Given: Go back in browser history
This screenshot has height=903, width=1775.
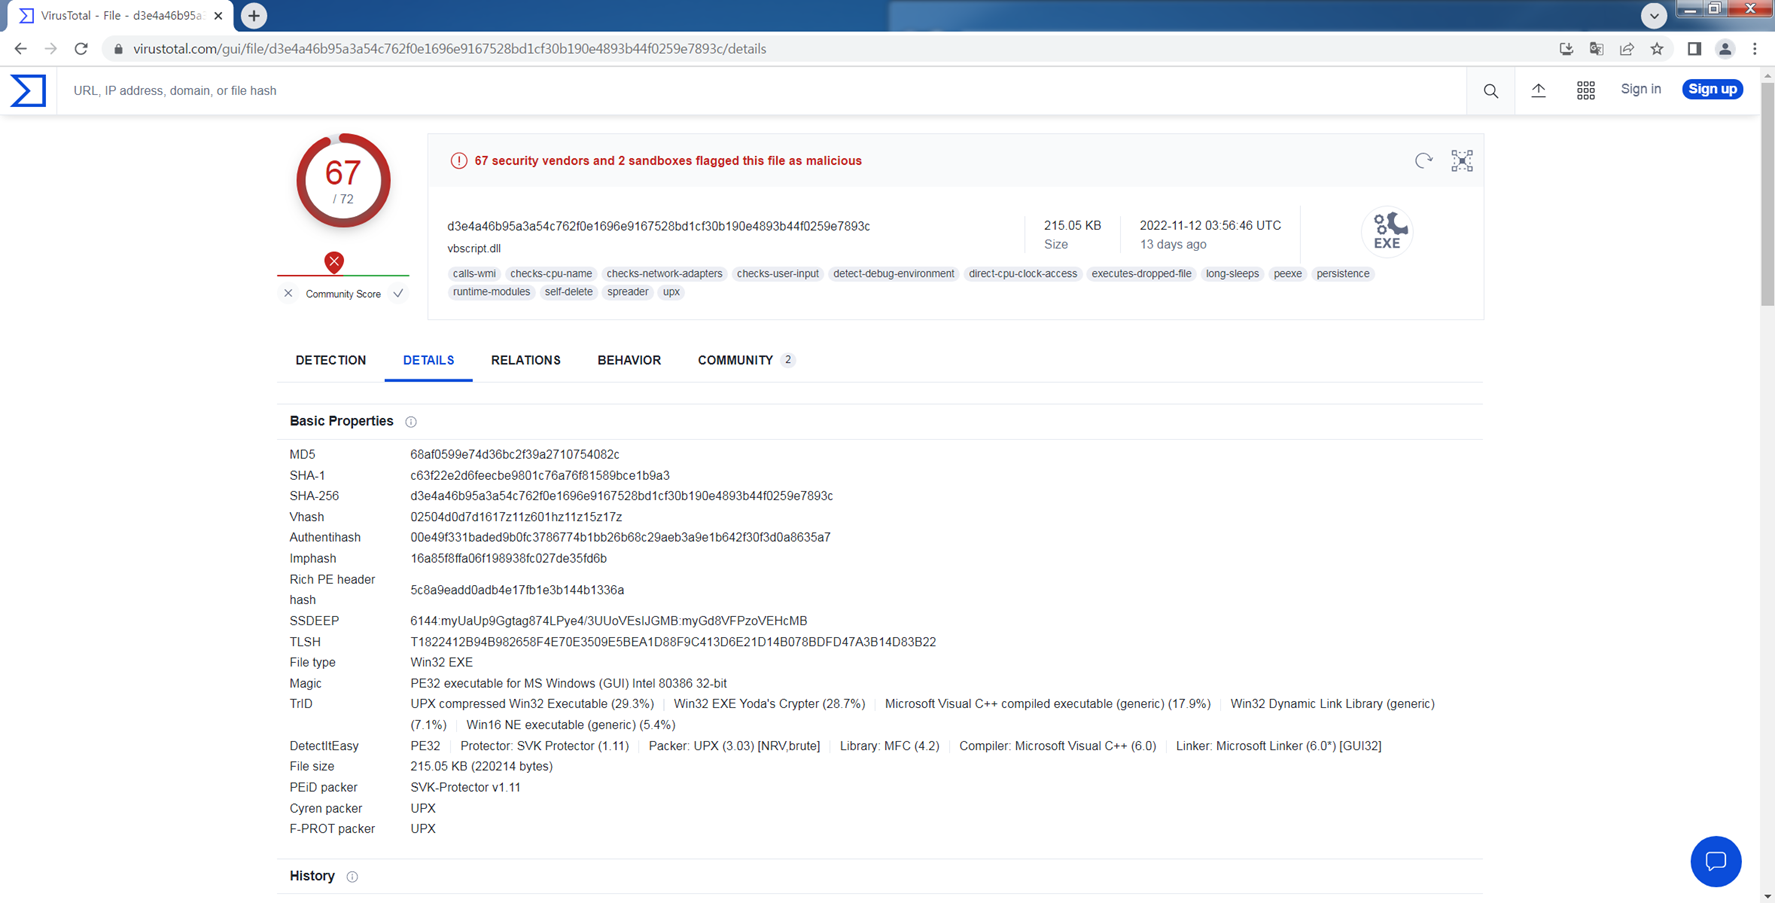Looking at the screenshot, I should coord(20,48).
